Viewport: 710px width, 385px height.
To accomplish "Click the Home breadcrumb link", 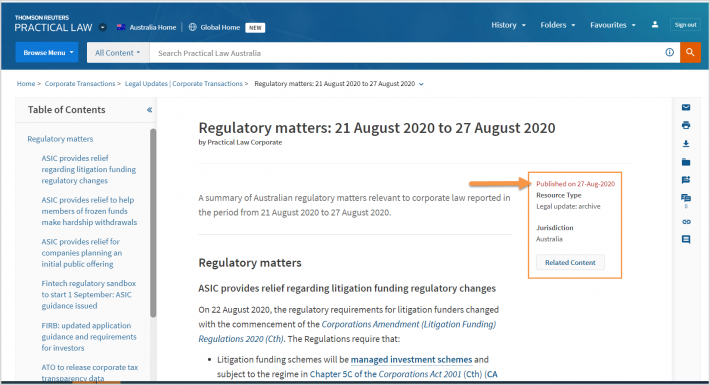I will click(26, 84).
